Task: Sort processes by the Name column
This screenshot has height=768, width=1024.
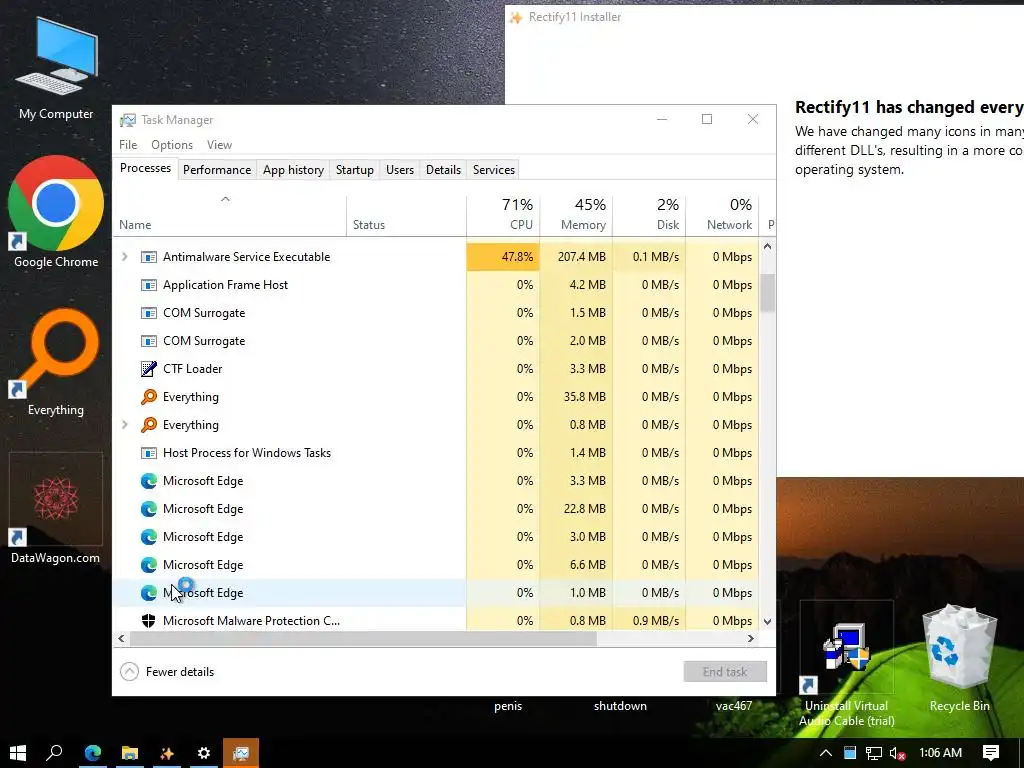Action: point(229,215)
